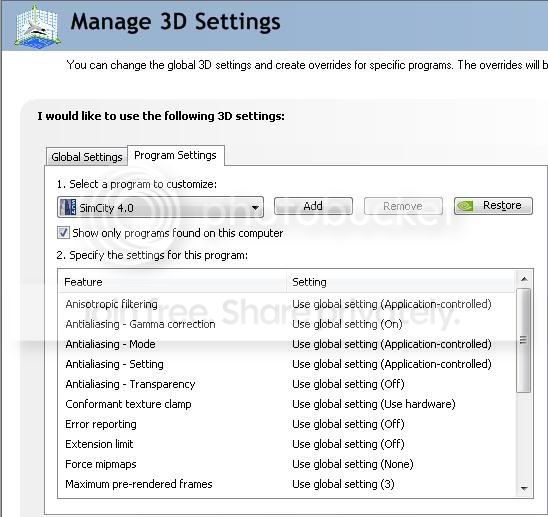Viewport: 548px width, 517px height.
Task: Open the Antialiasing - Mode setting value
Action: tap(392, 344)
